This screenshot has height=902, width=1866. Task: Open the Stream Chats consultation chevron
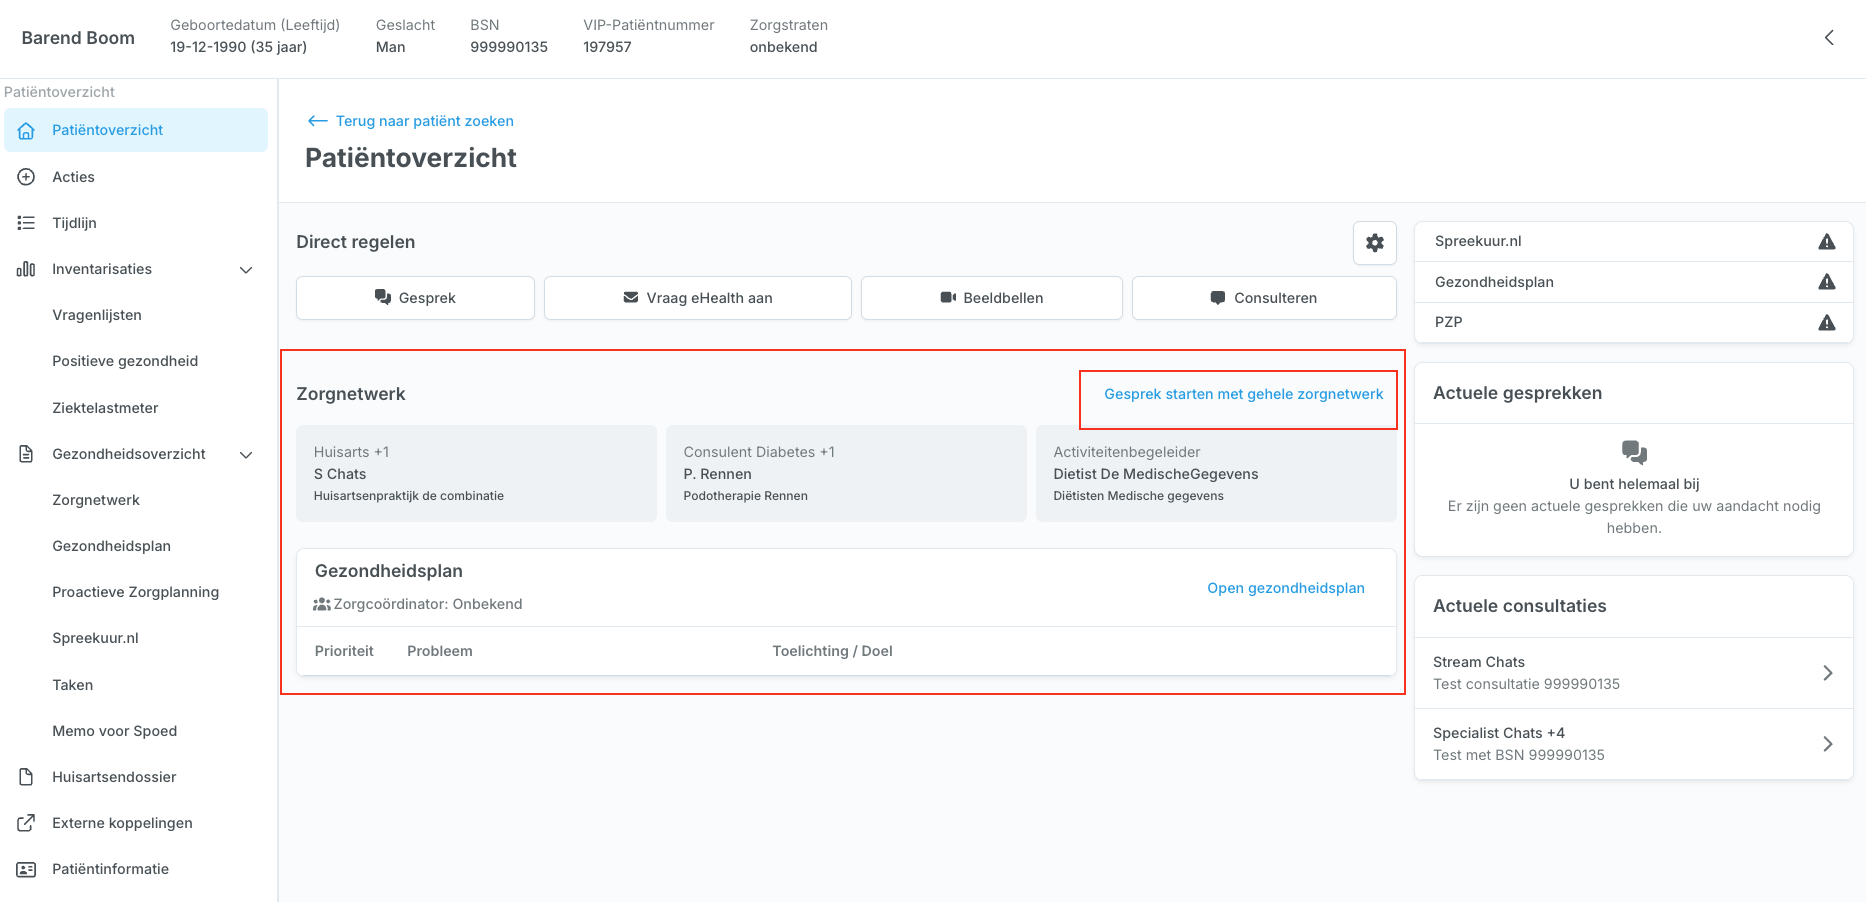(1827, 673)
